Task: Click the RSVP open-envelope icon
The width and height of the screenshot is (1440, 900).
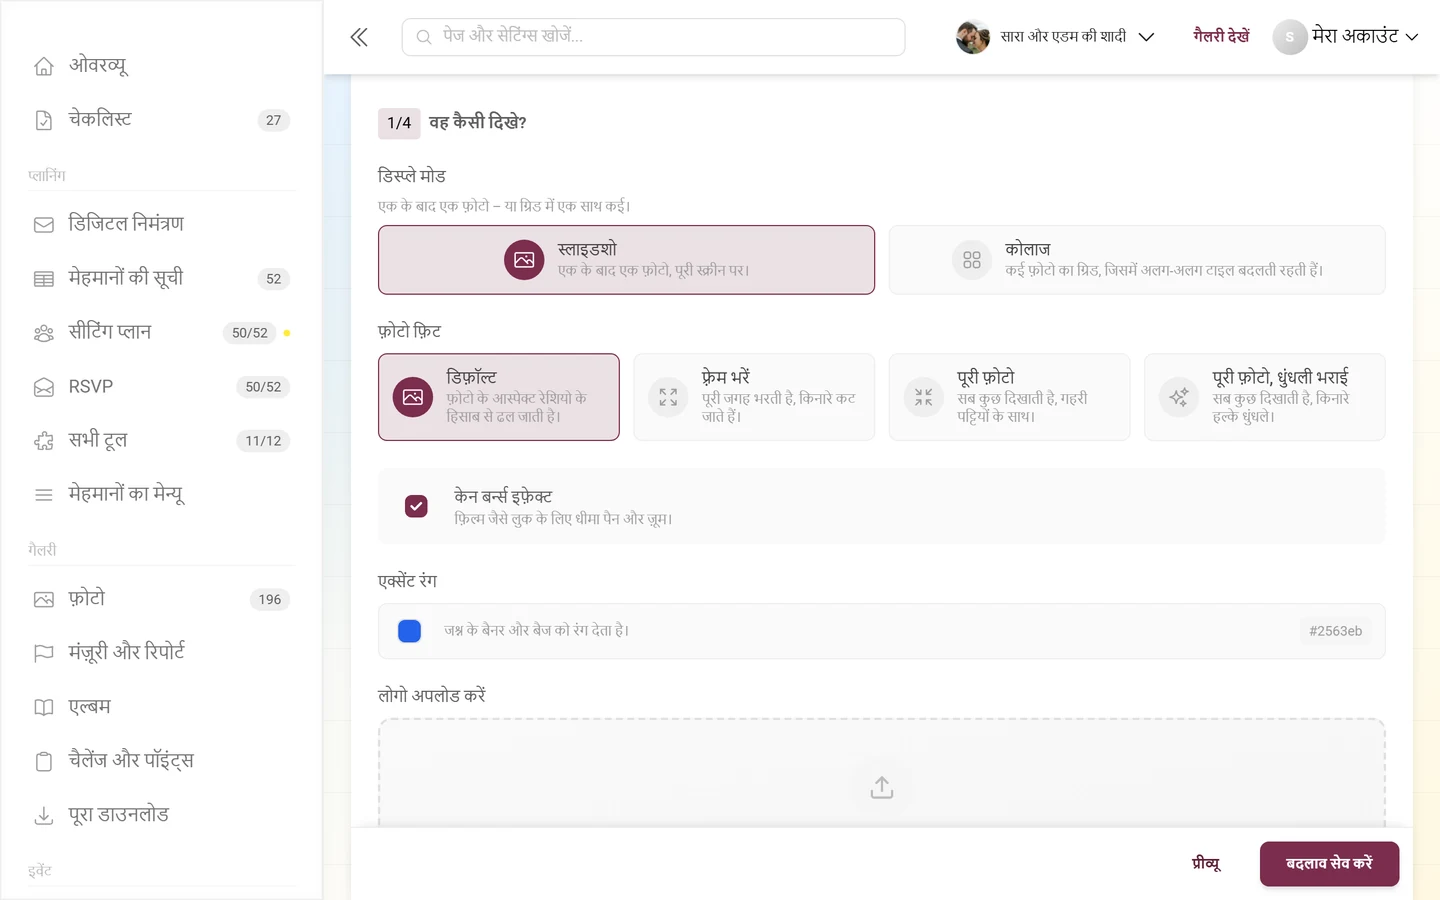Action: click(44, 387)
